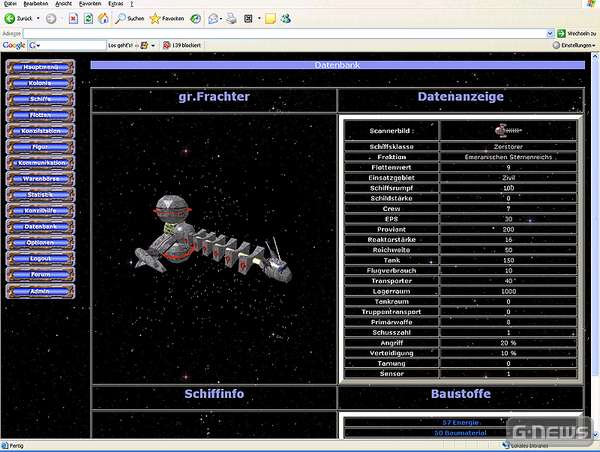The width and height of the screenshot is (600, 452).
Task: Click the 57 Energie entry
Action: tap(460, 423)
